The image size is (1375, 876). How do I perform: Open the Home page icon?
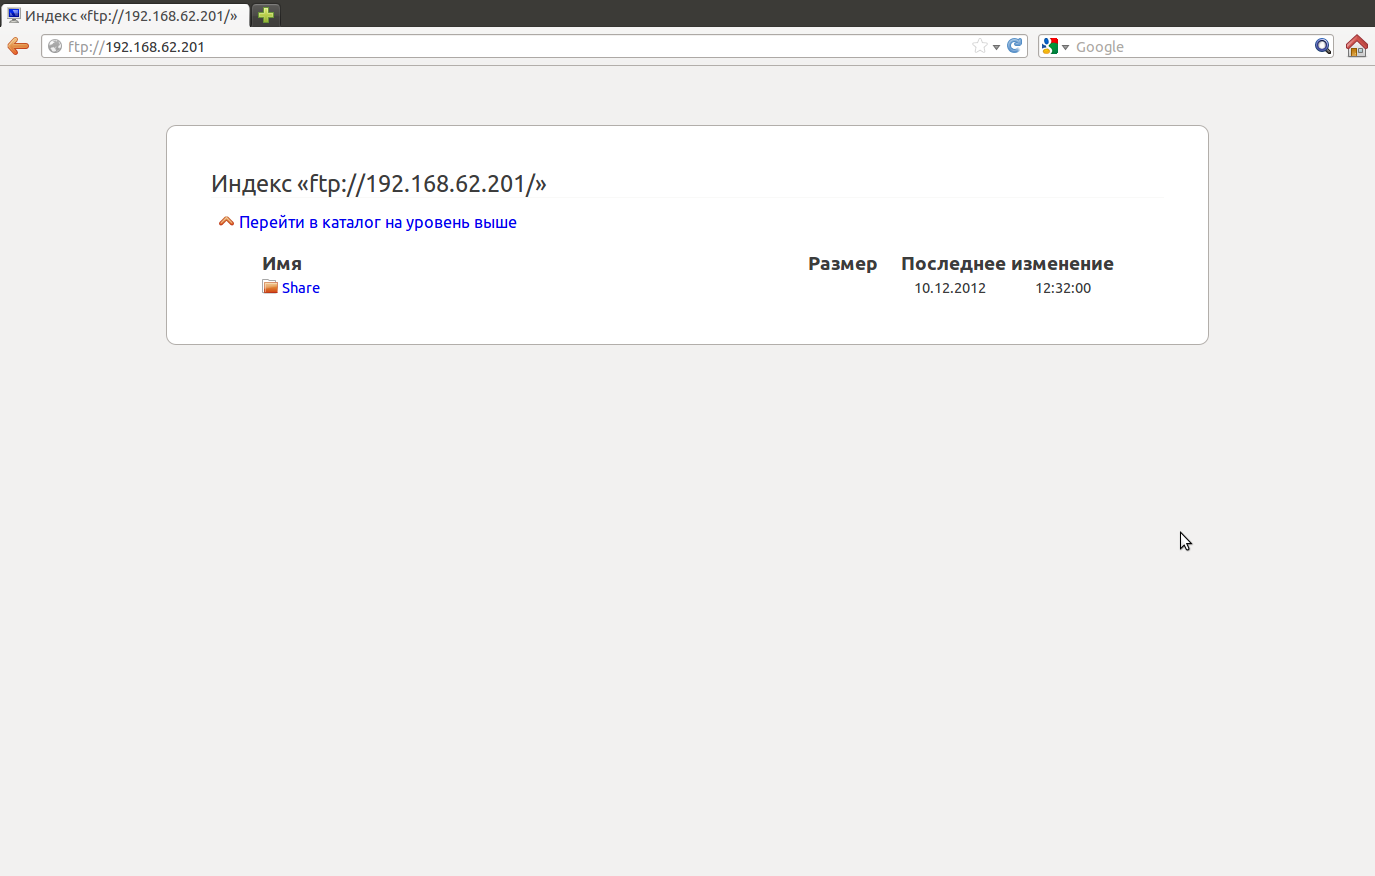click(1357, 46)
